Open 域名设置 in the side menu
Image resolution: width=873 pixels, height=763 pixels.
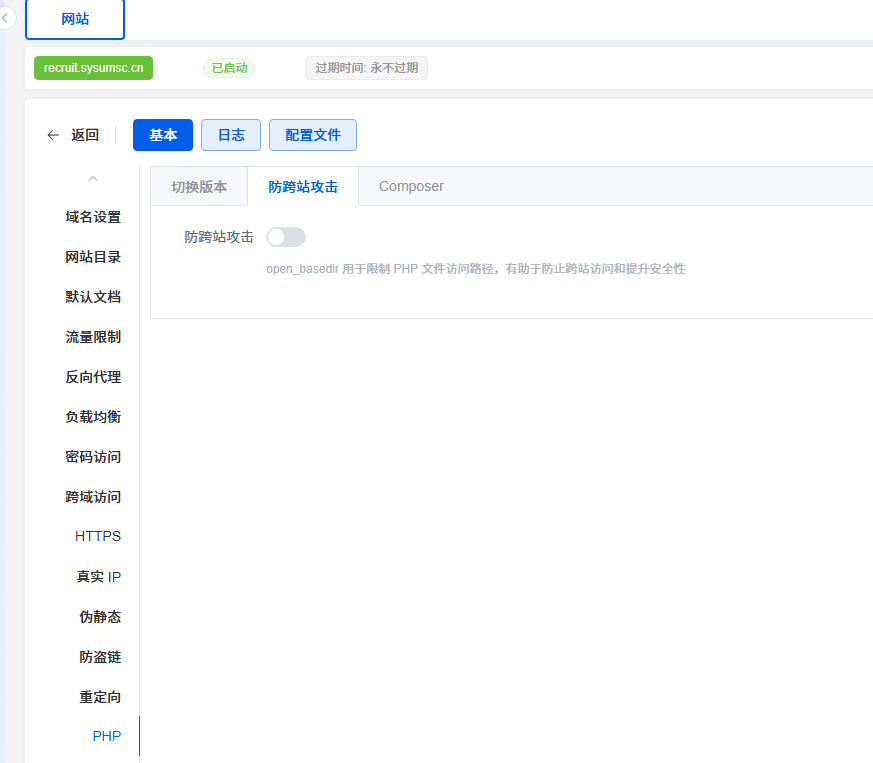(93, 217)
